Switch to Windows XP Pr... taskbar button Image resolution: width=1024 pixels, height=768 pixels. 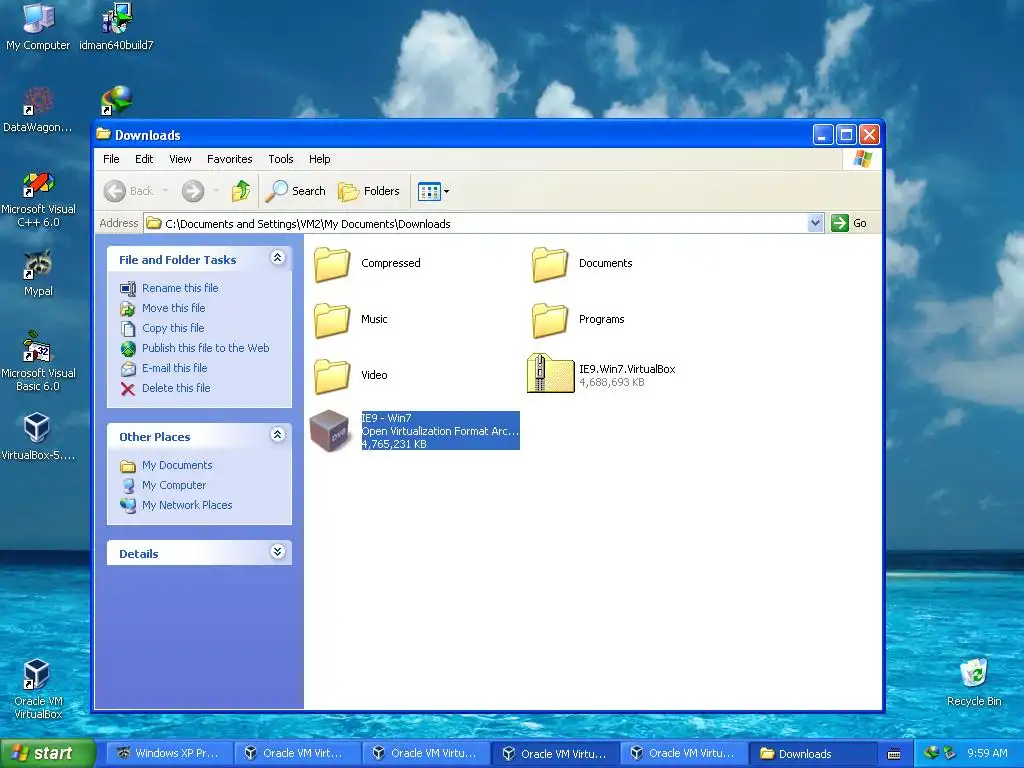(x=167, y=753)
